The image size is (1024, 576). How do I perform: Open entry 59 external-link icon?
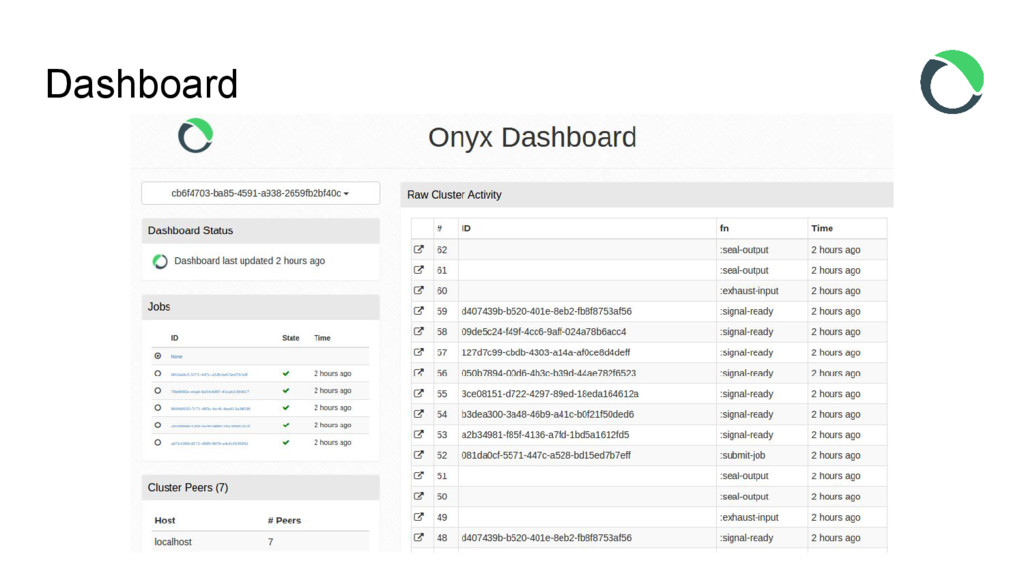(419, 311)
